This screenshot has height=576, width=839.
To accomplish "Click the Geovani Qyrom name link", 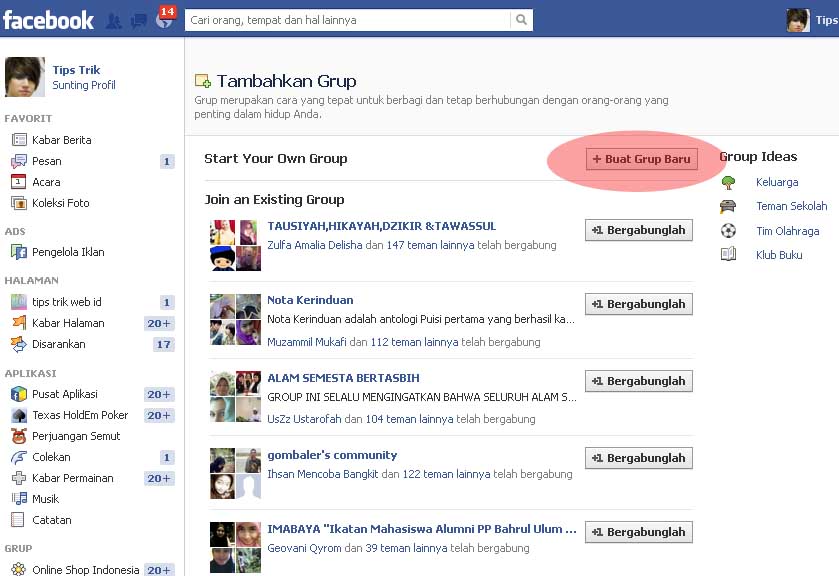I will coord(304,548).
